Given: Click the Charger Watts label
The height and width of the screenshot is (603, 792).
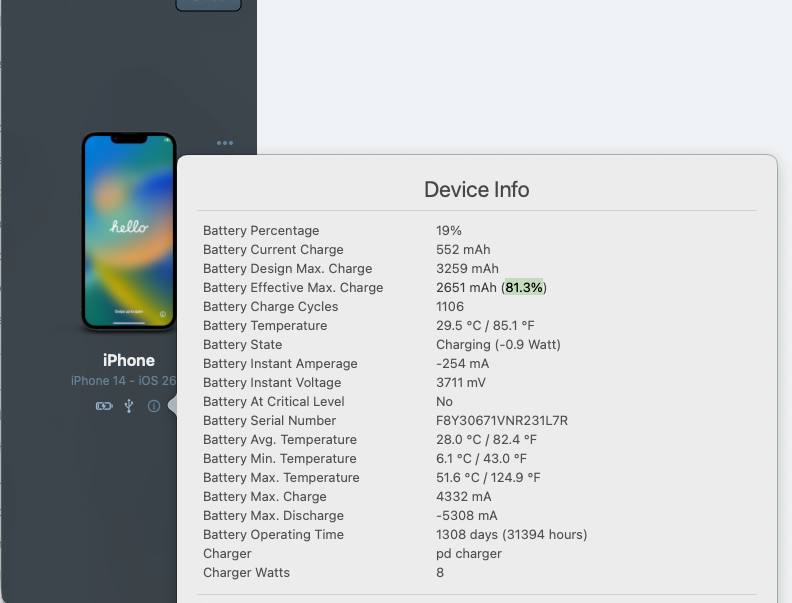Looking at the screenshot, I should coord(246,573).
